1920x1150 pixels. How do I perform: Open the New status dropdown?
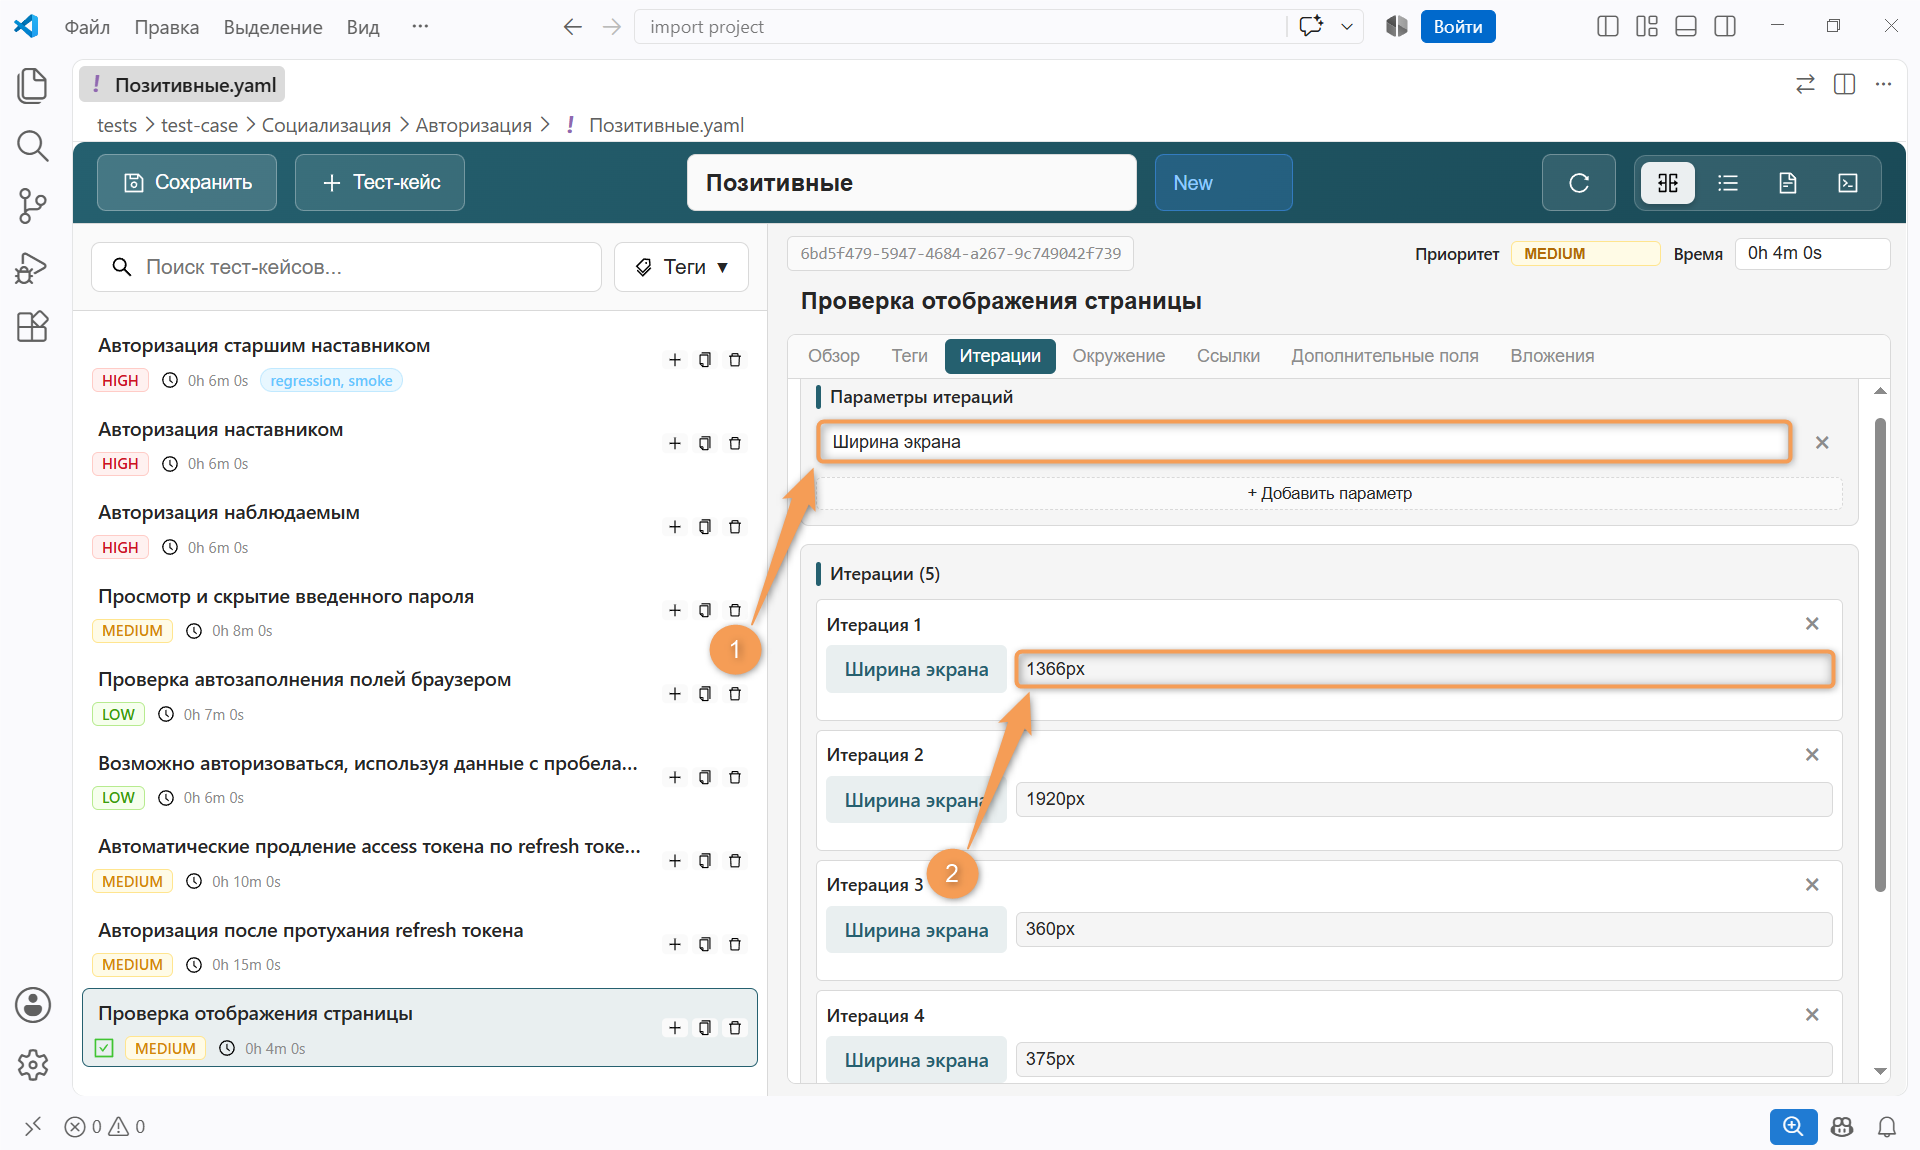tap(1223, 183)
